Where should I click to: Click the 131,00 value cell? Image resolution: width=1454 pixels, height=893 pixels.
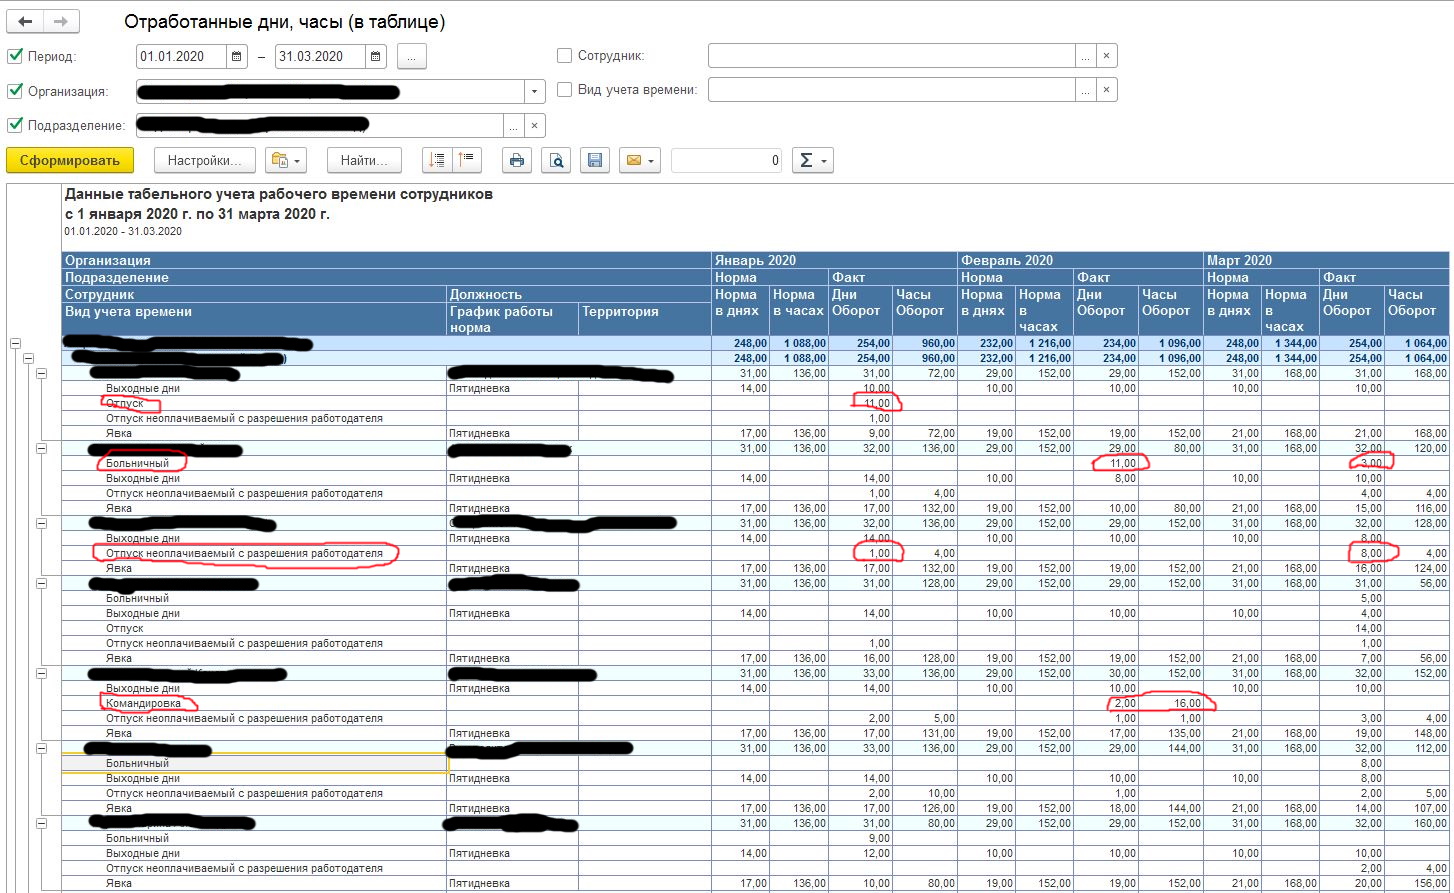[x=925, y=733]
